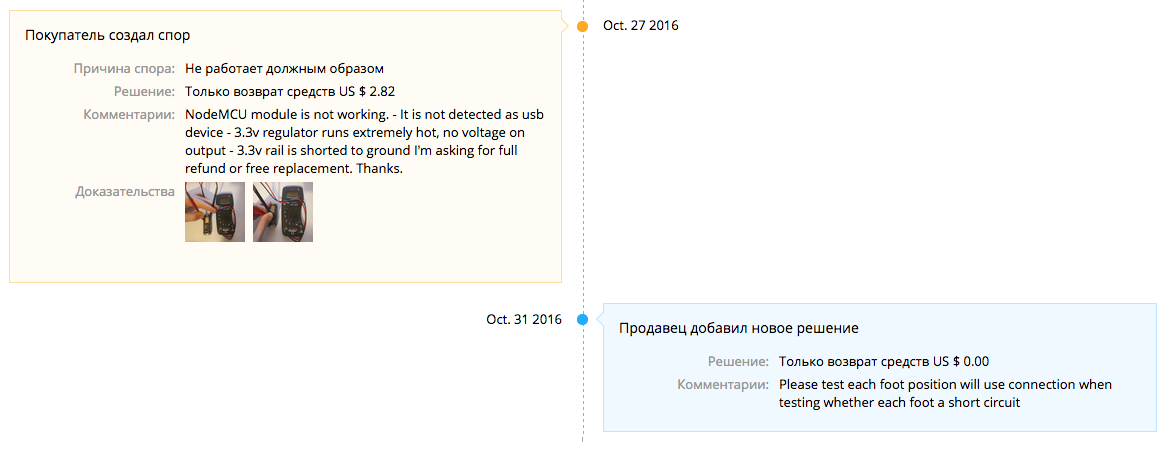Click the seller's 'Комментарии:' label

tap(723, 384)
